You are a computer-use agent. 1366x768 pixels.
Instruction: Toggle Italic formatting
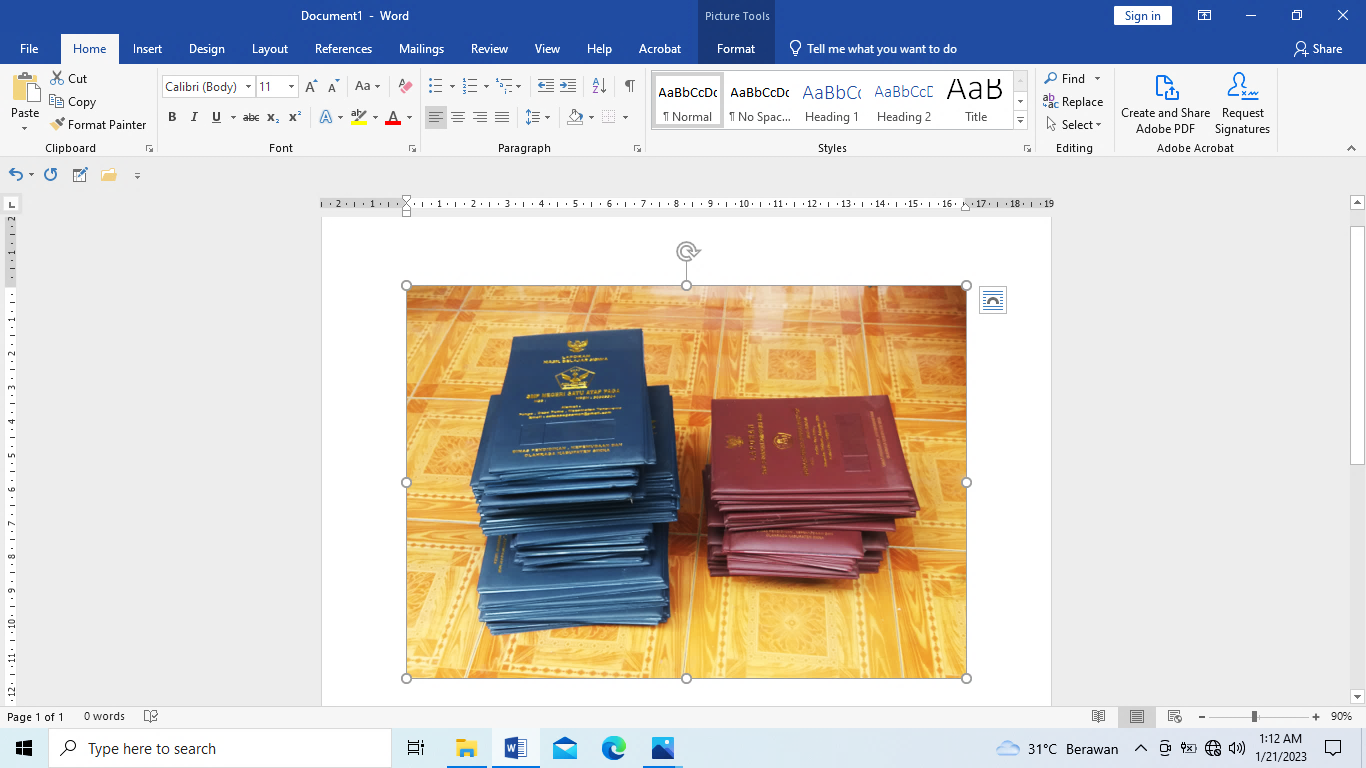194,117
